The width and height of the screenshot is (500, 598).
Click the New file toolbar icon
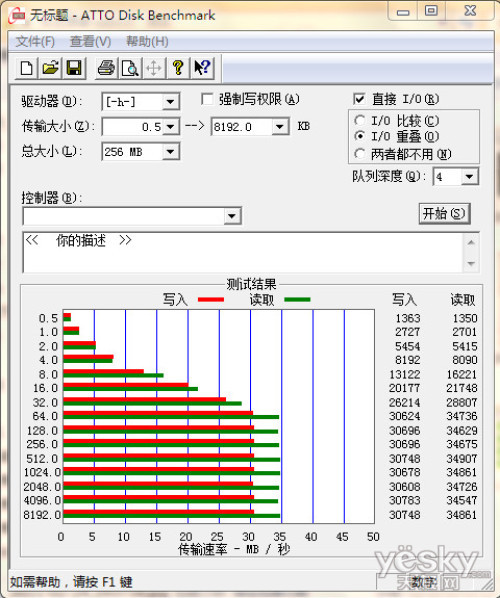[26, 68]
